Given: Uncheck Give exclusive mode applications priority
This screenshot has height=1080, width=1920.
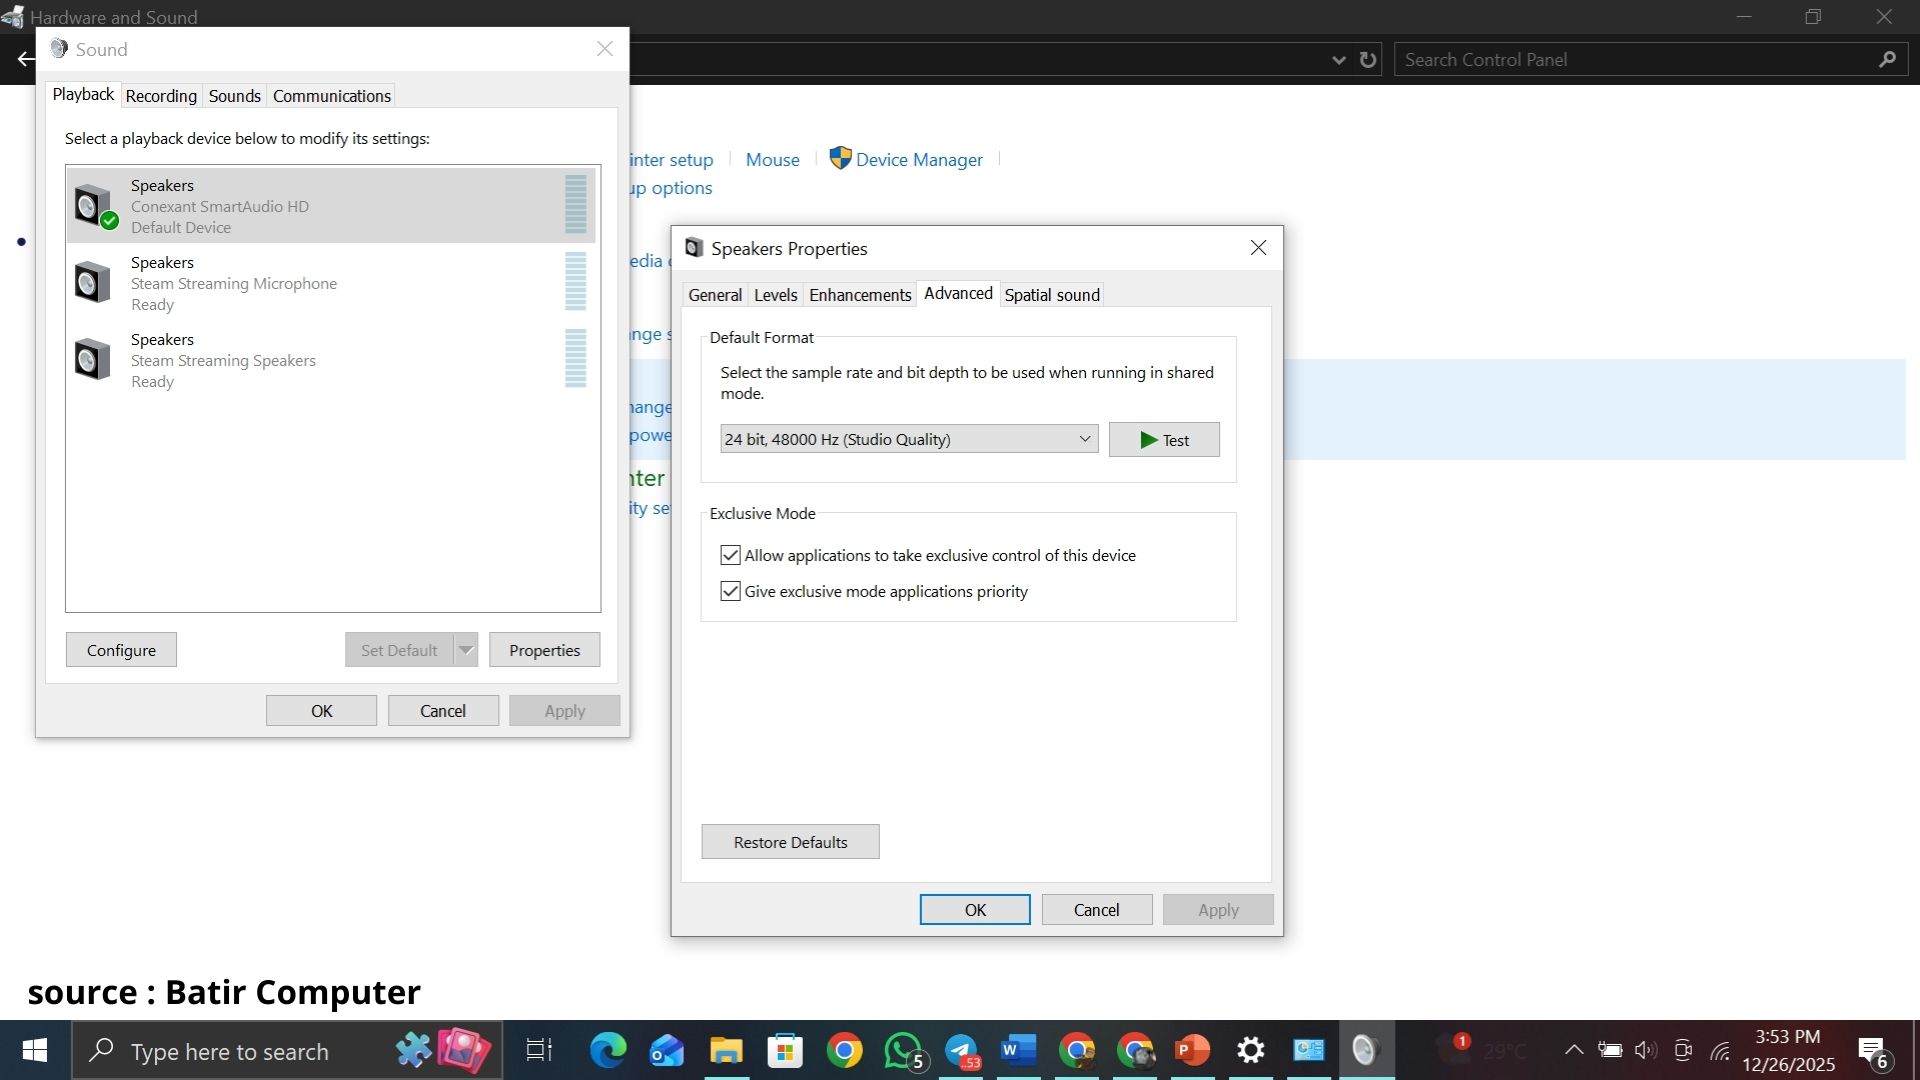Looking at the screenshot, I should coord(730,591).
